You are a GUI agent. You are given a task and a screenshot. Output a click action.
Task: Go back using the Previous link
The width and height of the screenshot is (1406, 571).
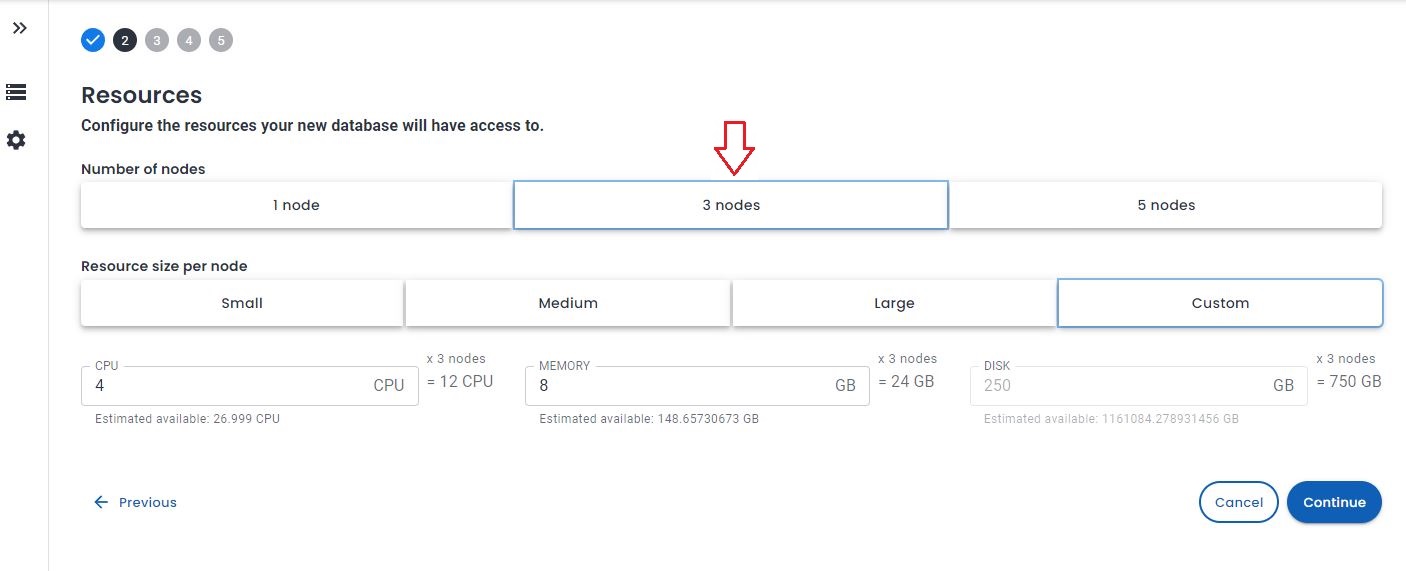tap(136, 502)
